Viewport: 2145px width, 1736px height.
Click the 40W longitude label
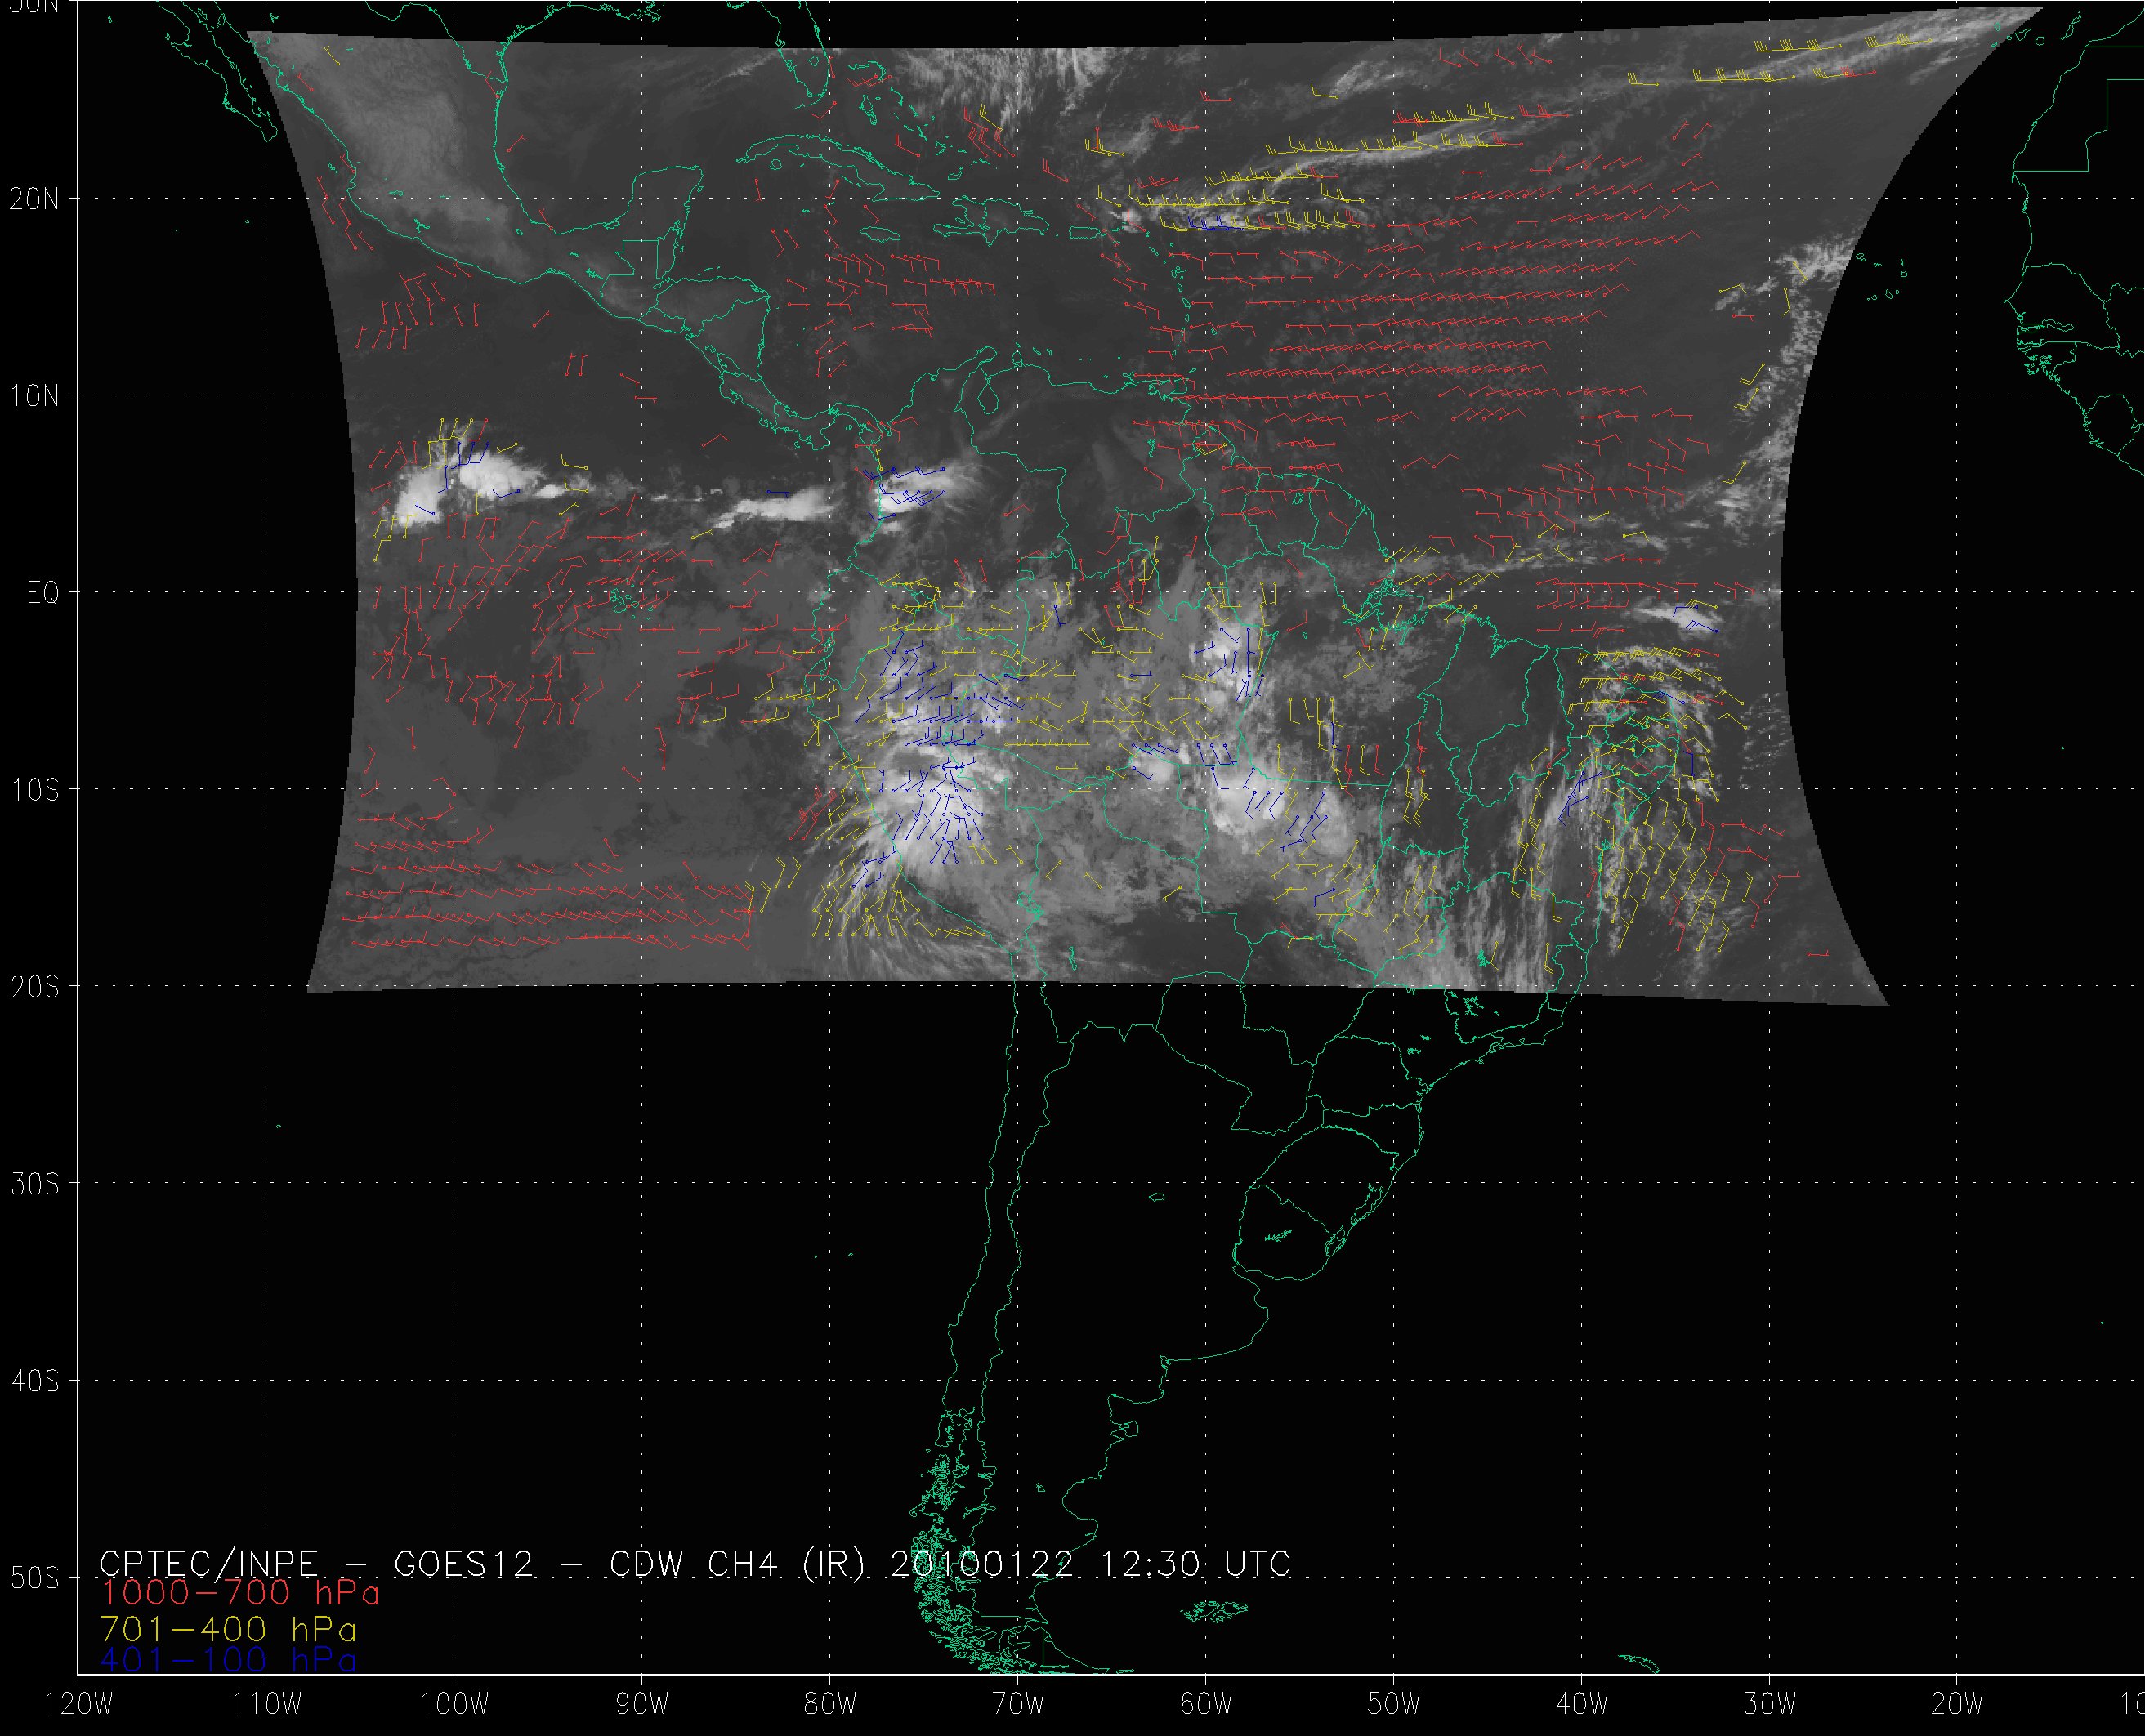(1582, 1705)
